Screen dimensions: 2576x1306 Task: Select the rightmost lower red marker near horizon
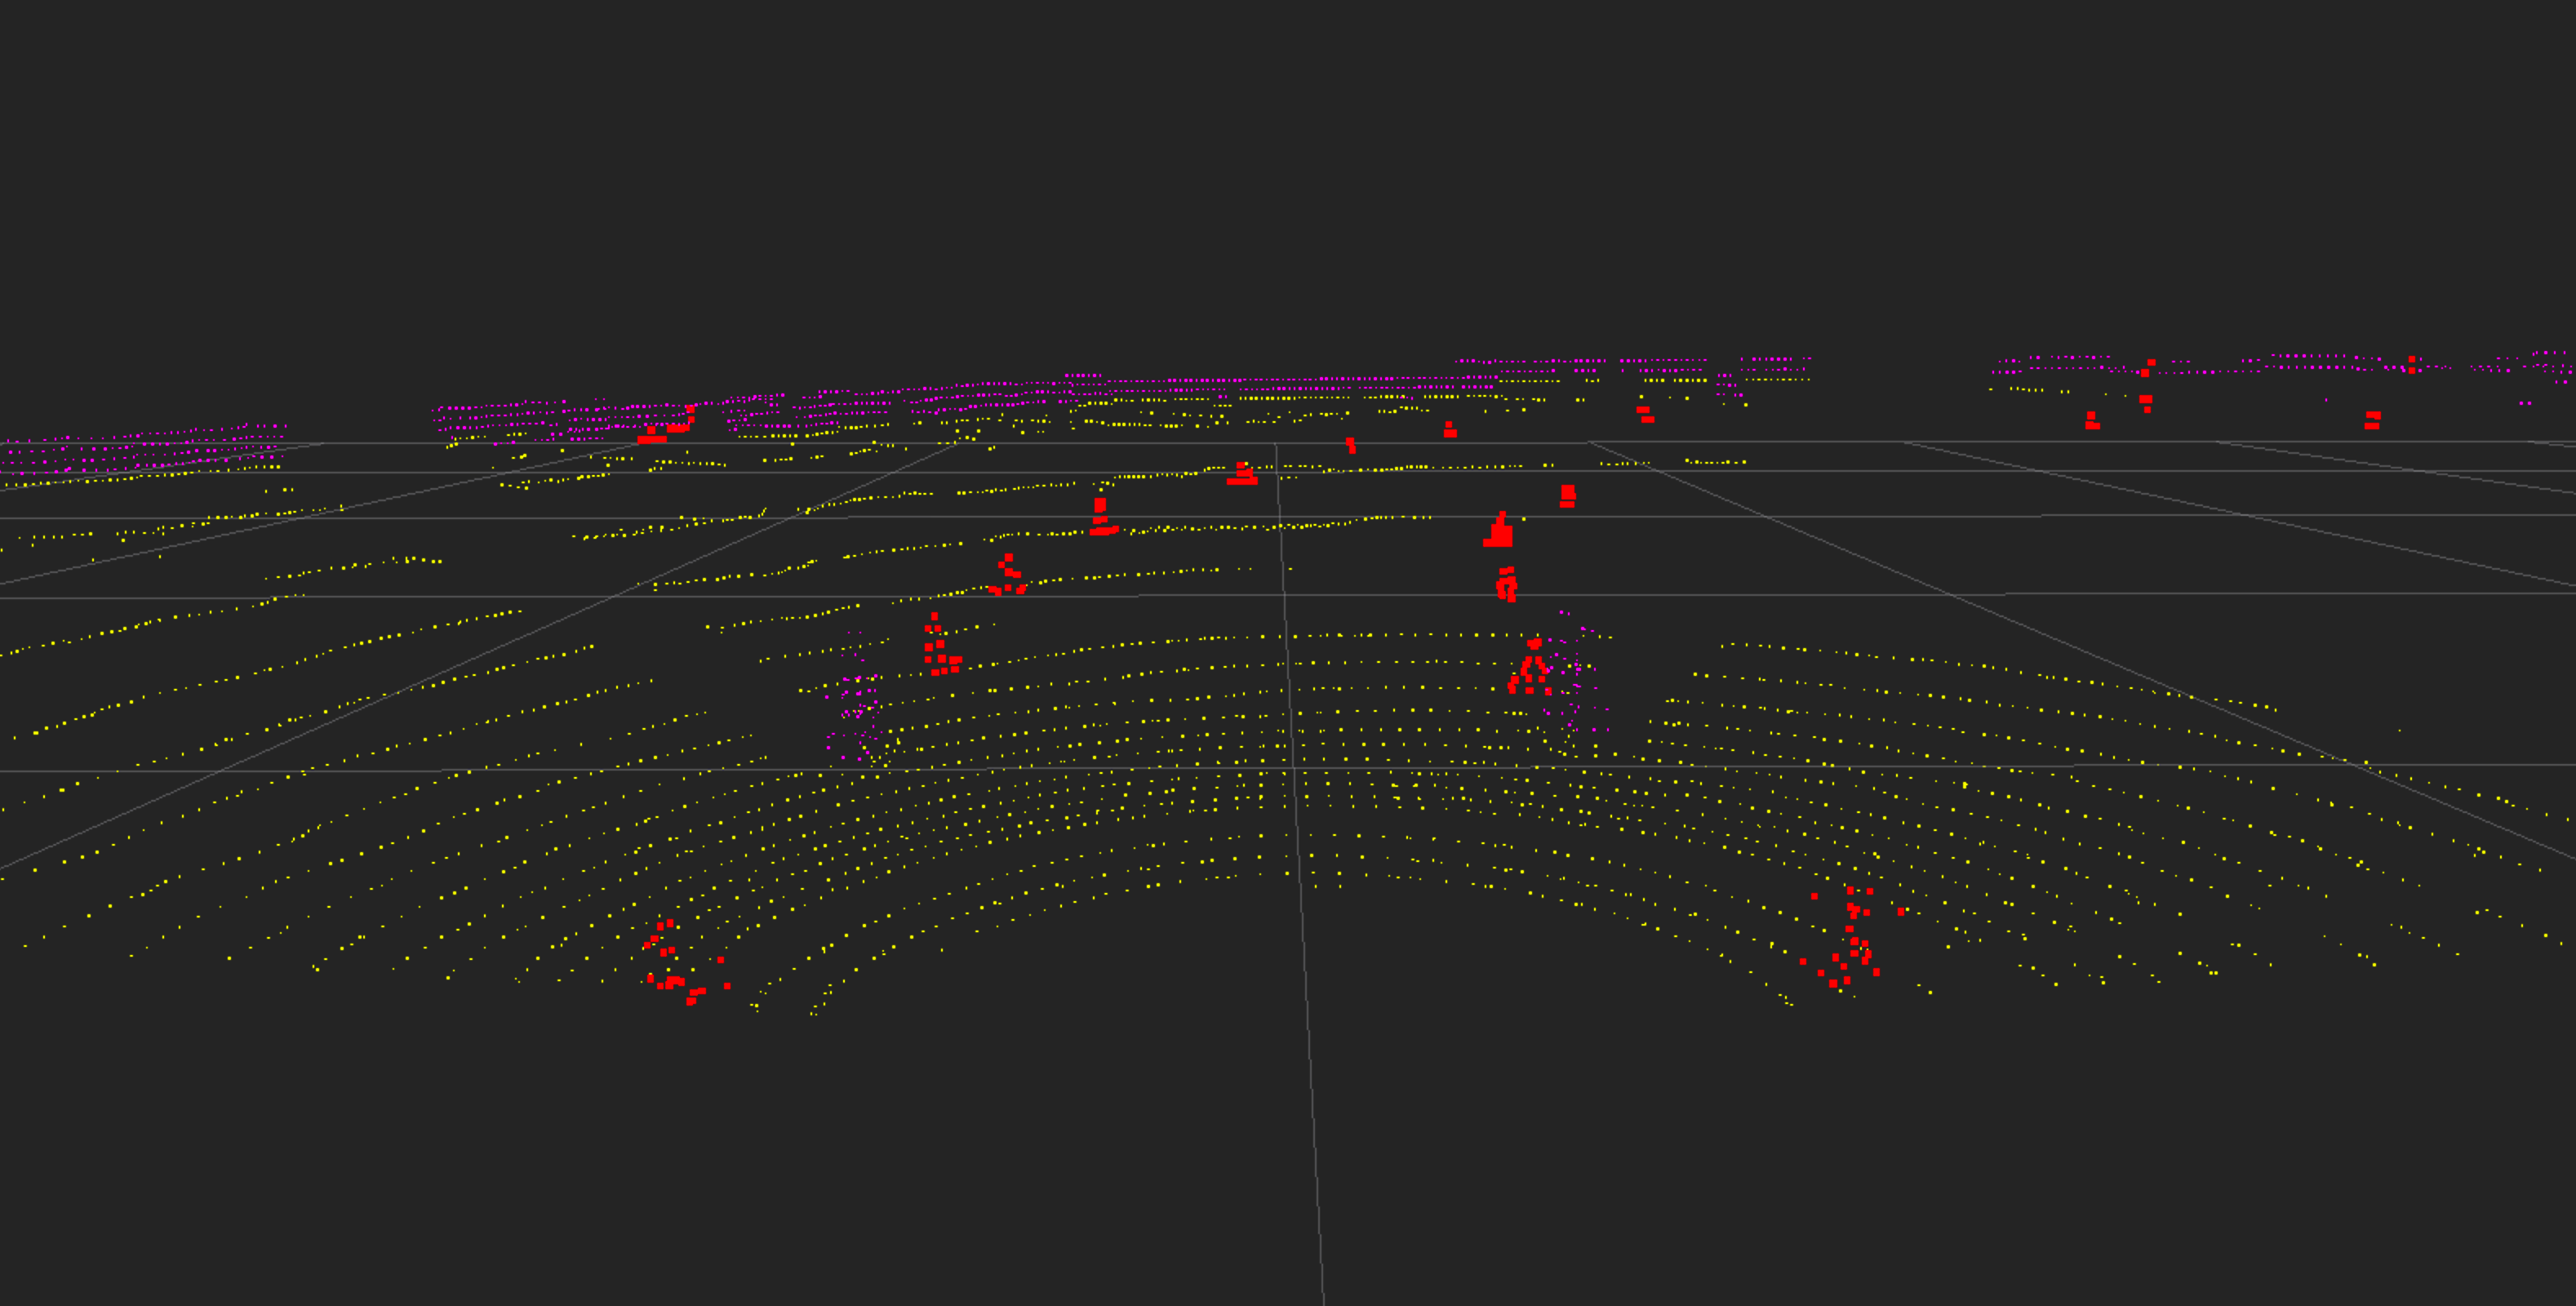click(2372, 420)
